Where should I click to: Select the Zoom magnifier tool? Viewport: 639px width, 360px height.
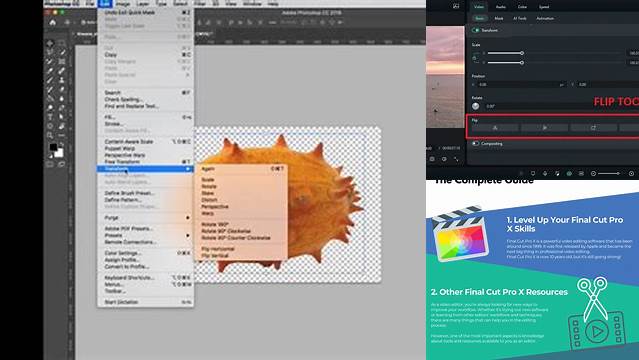click(x=50, y=135)
